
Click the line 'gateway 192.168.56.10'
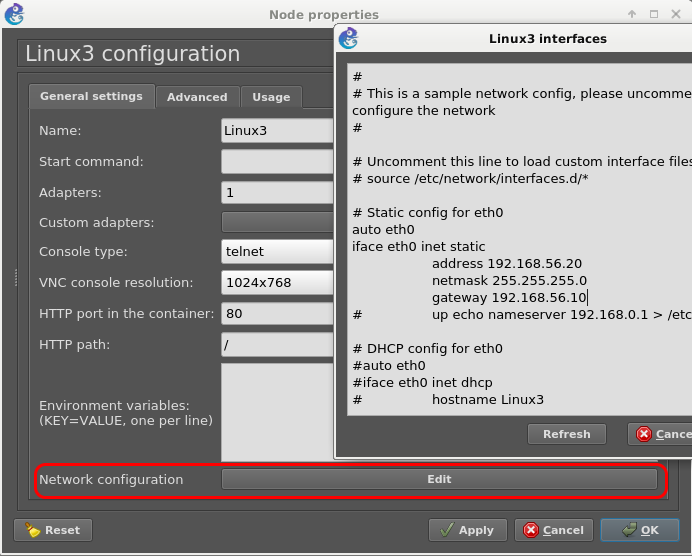click(x=509, y=298)
